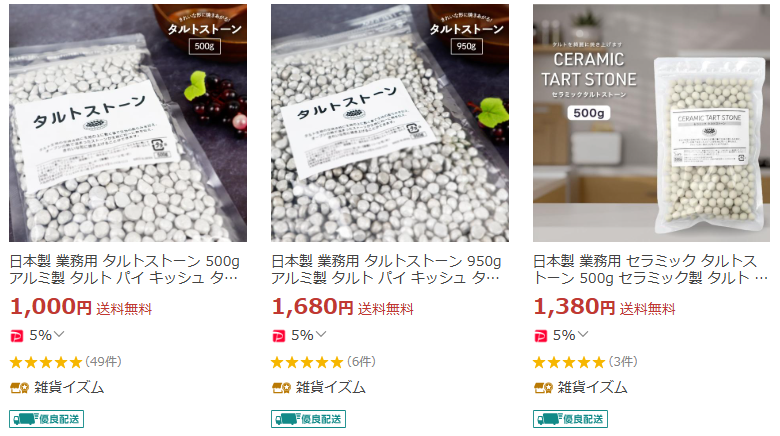Screen dimensions: 780x436
Task: Expand the 5% chevron on the 1,000円 item
Action: click(59, 334)
